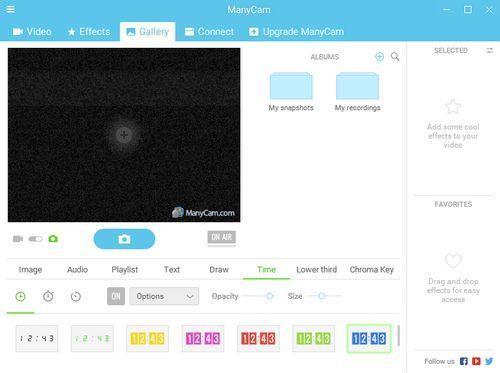The width and height of the screenshot is (500, 373).
Task: Click the FAVORITES panel heading
Action: (x=453, y=204)
